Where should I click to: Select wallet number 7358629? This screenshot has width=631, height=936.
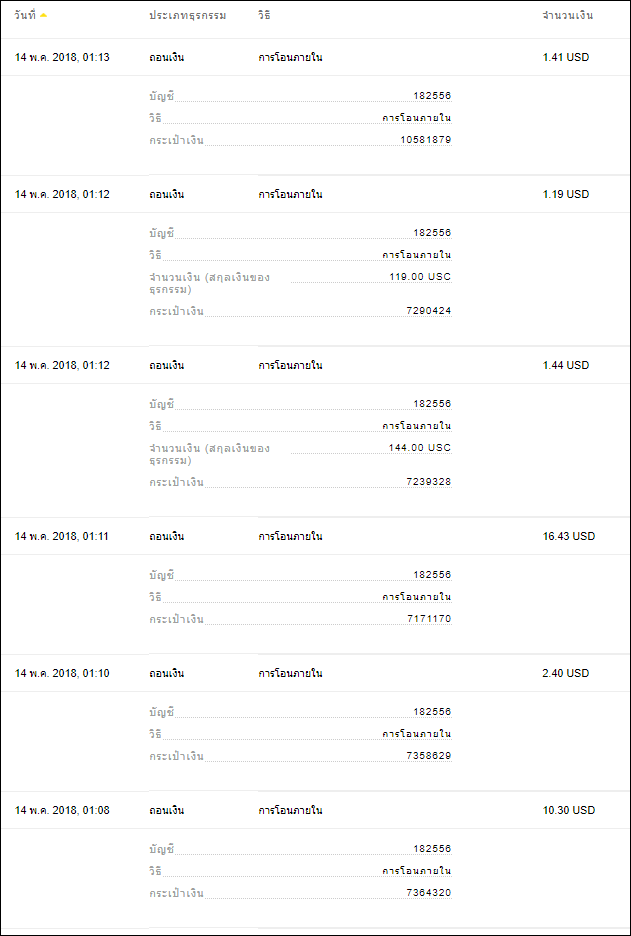click(x=429, y=756)
